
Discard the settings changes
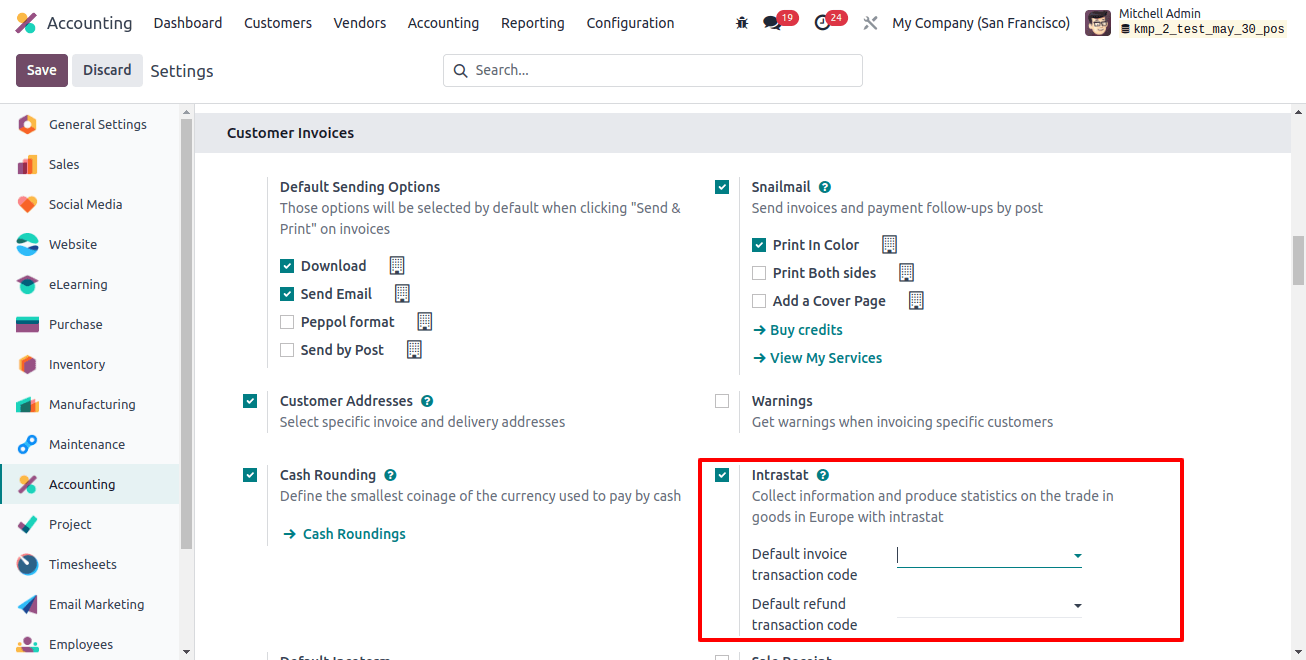coord(107,70)
